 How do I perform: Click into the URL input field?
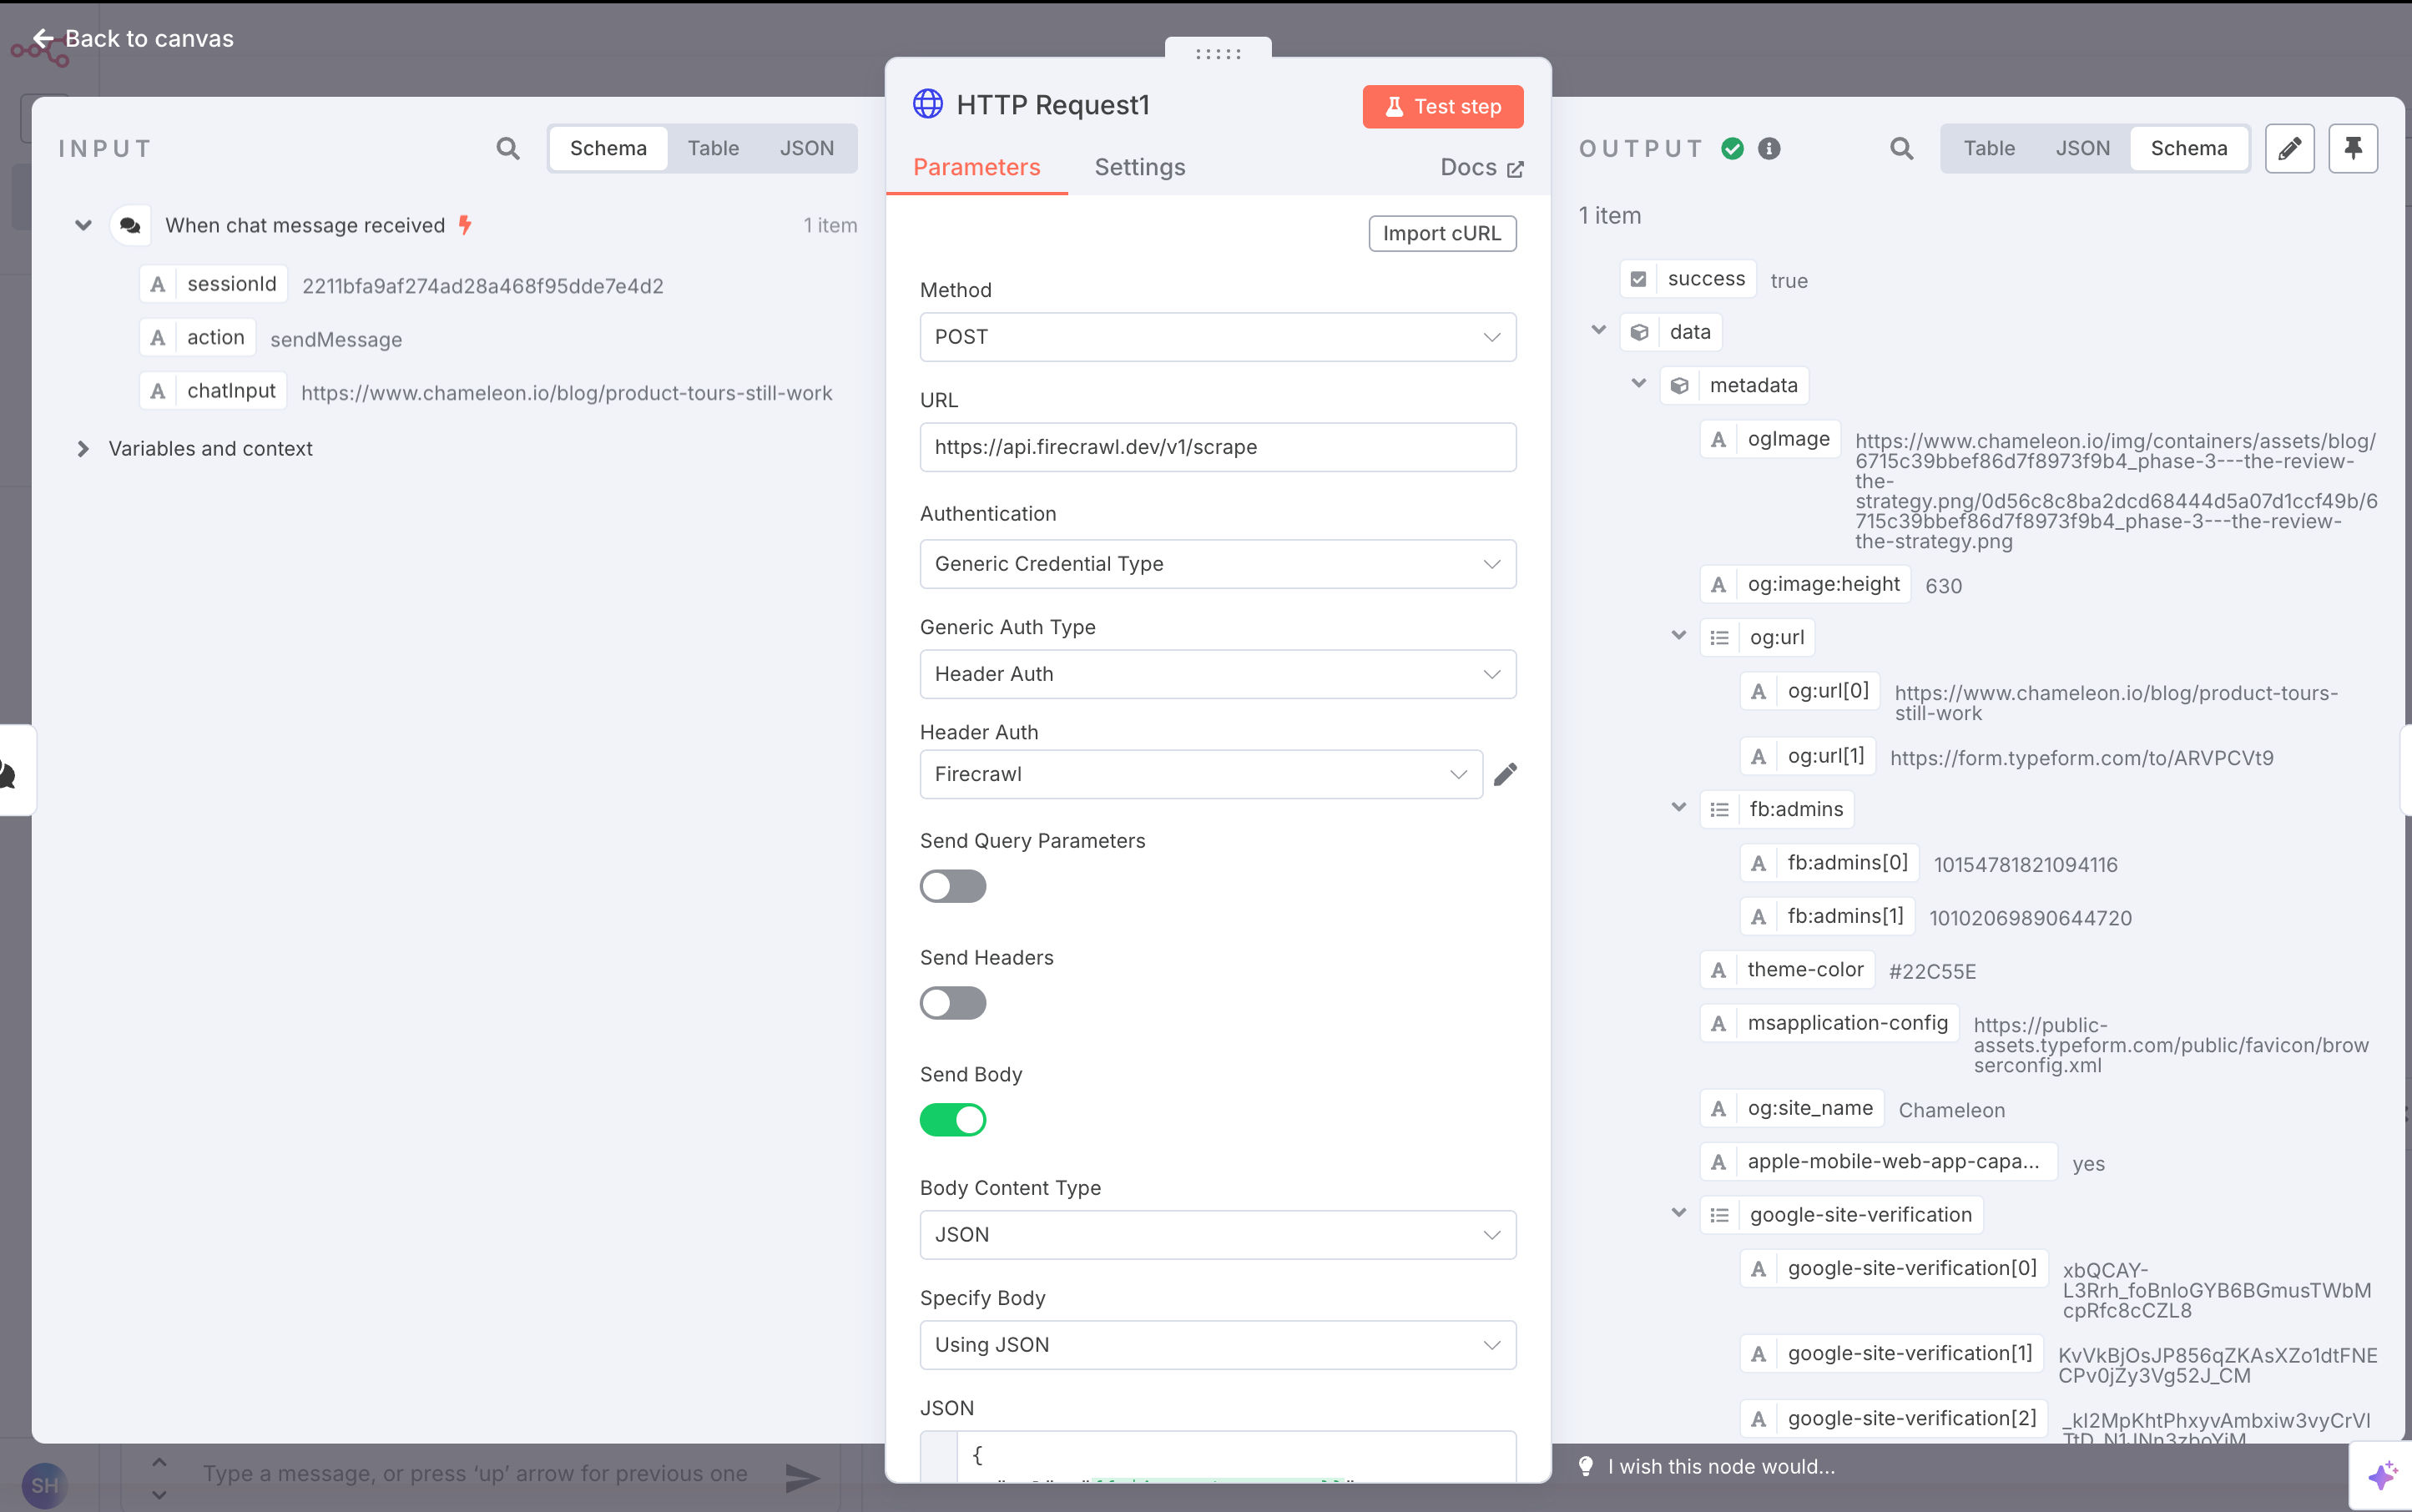[1217, 447]
